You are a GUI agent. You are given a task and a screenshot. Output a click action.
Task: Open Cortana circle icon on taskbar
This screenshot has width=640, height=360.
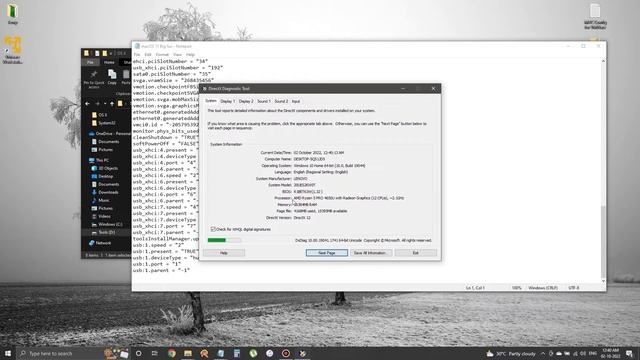pyautogui.click(x=138, y=353)
